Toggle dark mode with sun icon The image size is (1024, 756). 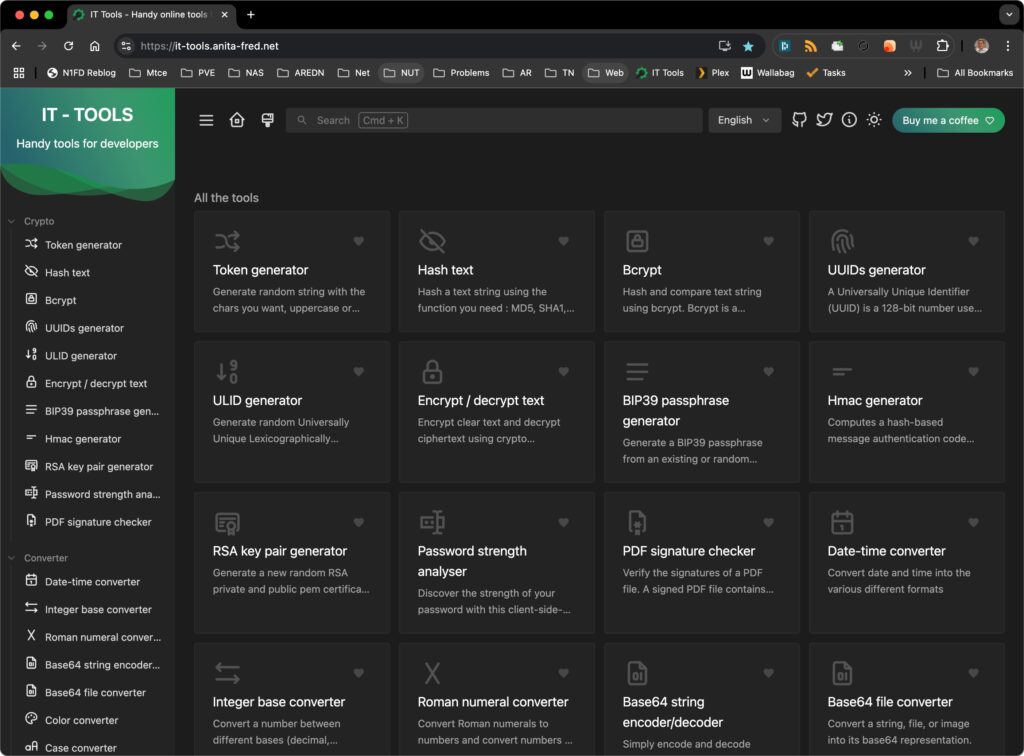pos(874,120)
